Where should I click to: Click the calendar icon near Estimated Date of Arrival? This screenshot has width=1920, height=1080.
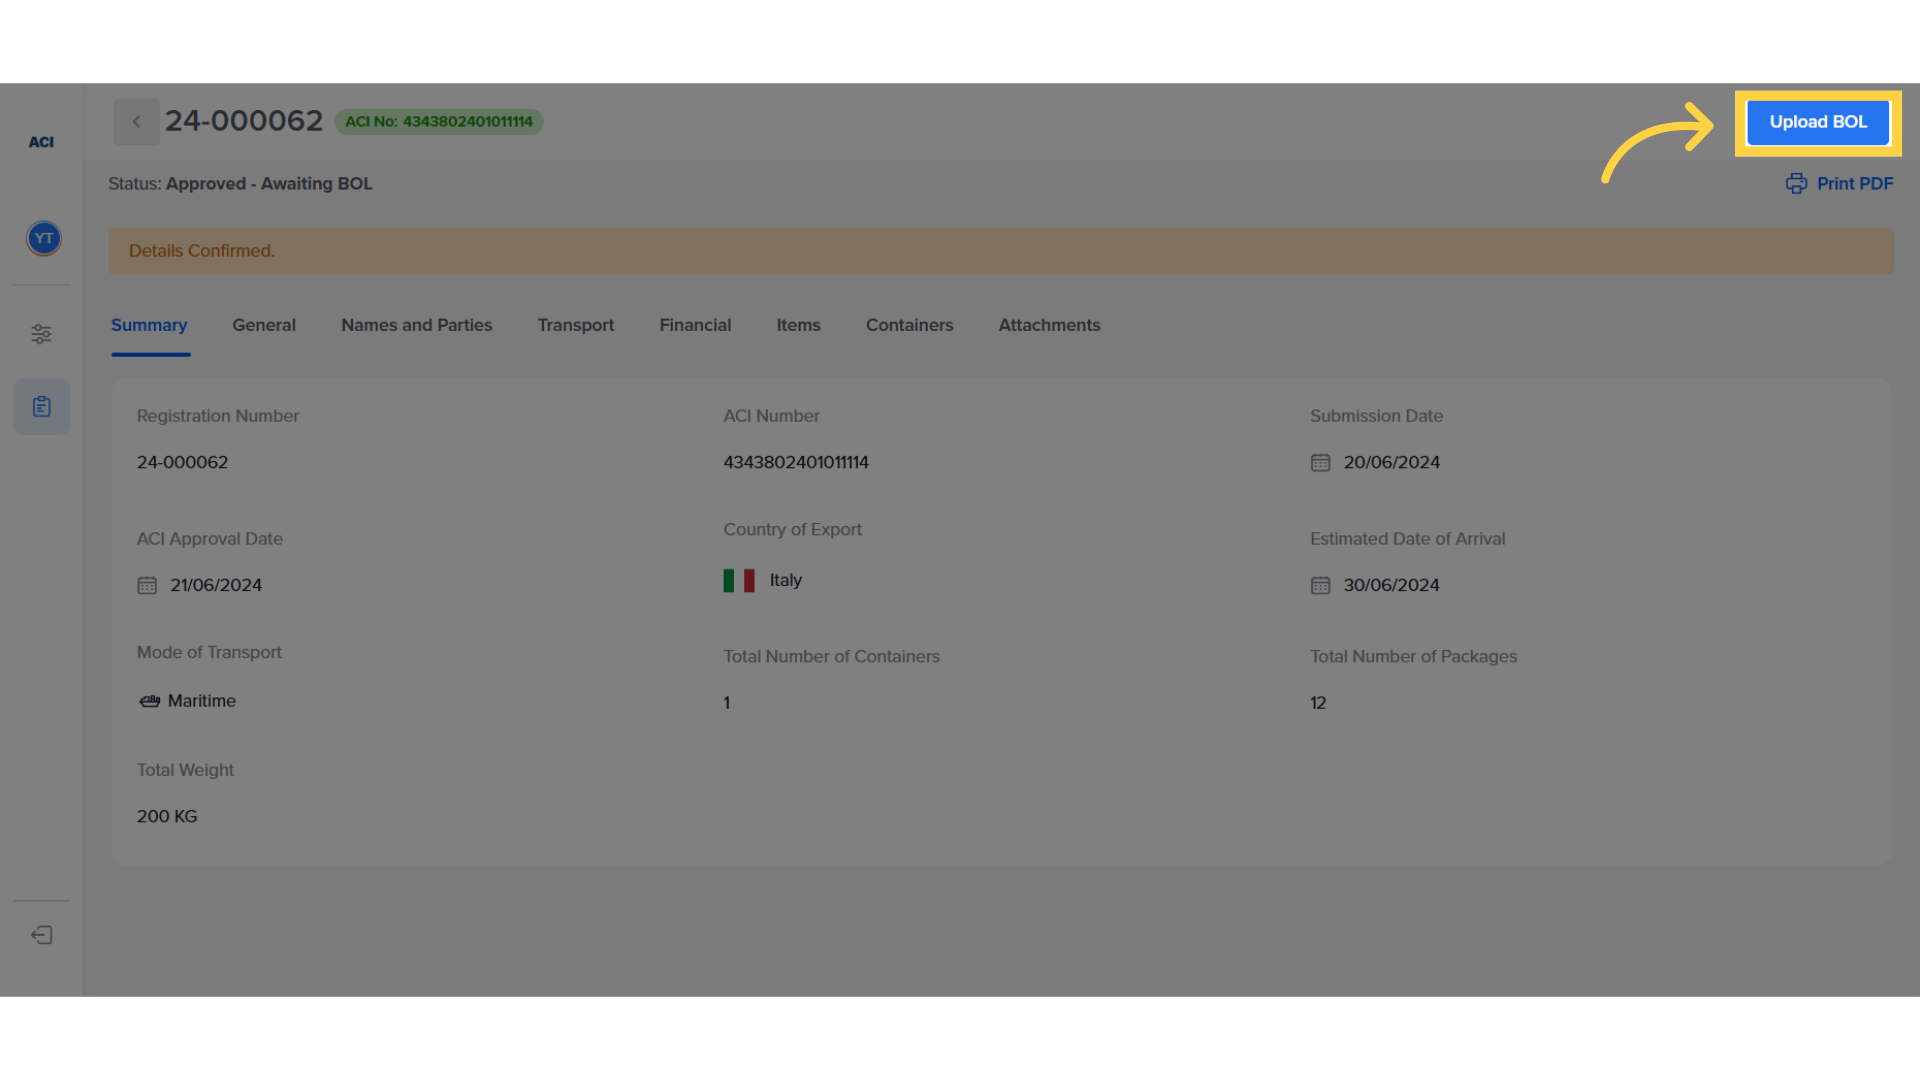click(1320, 585)
